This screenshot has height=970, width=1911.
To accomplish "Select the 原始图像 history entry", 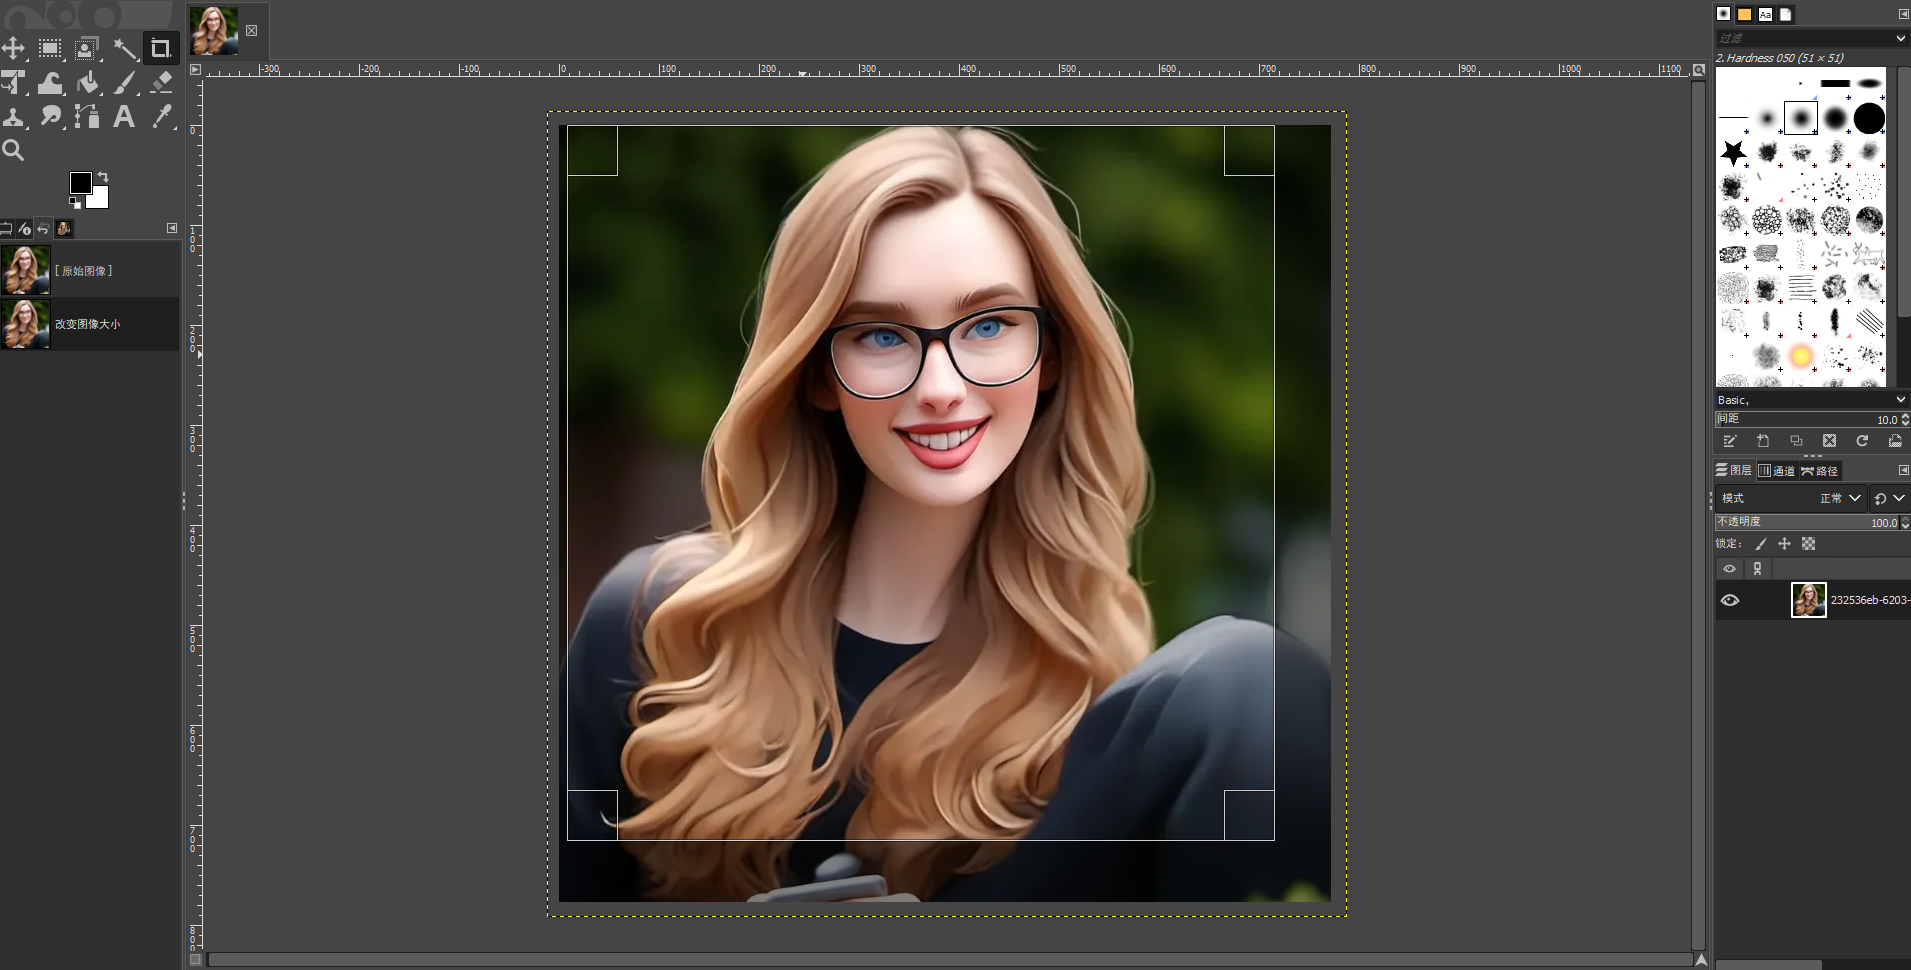I will pyautogui.click(x=90, y=271).
